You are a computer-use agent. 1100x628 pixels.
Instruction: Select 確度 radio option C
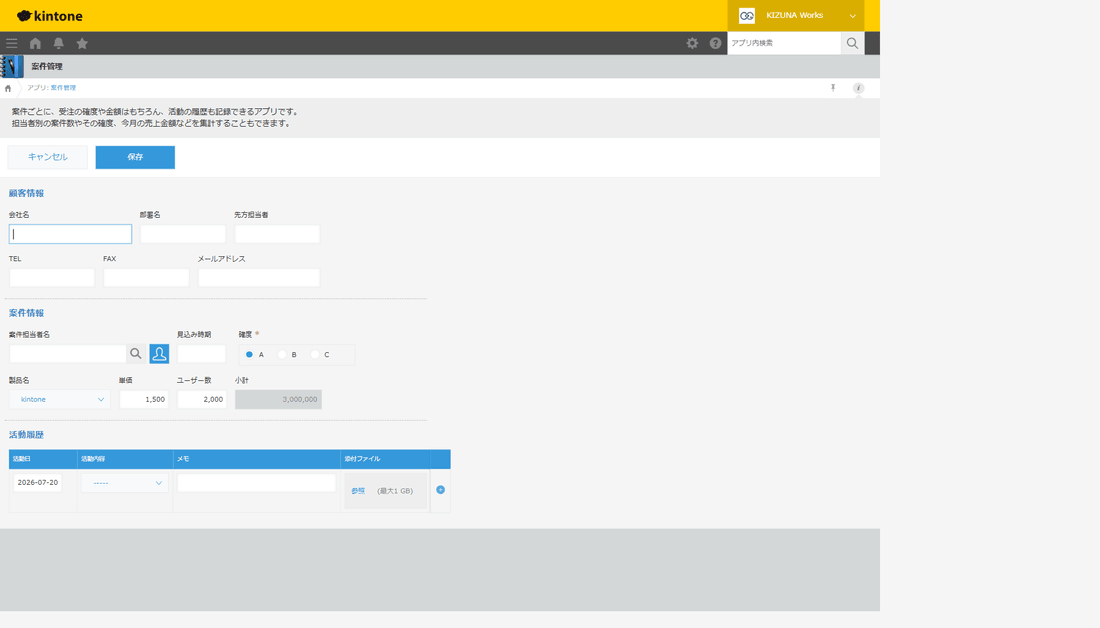click(315, 354)
